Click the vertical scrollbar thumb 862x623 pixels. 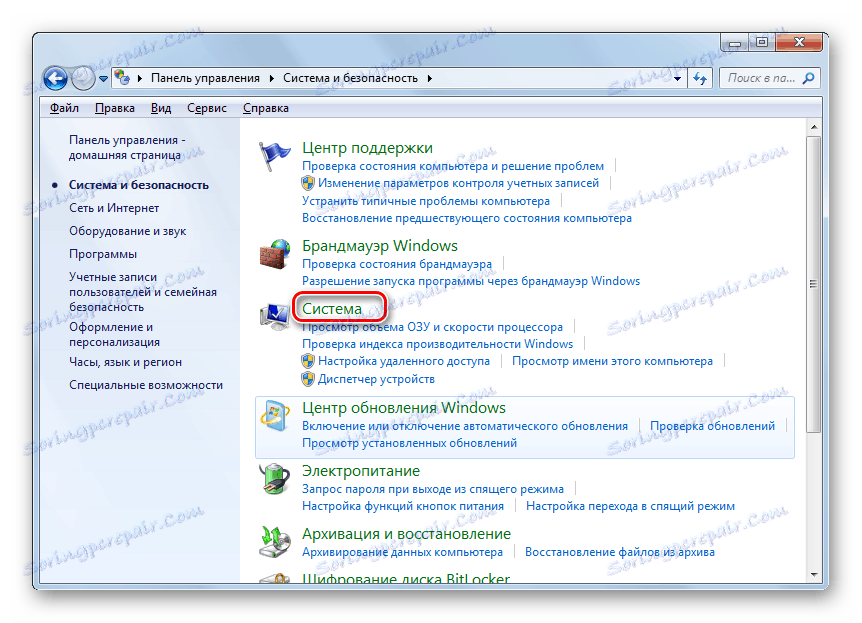tap(814, 284)
